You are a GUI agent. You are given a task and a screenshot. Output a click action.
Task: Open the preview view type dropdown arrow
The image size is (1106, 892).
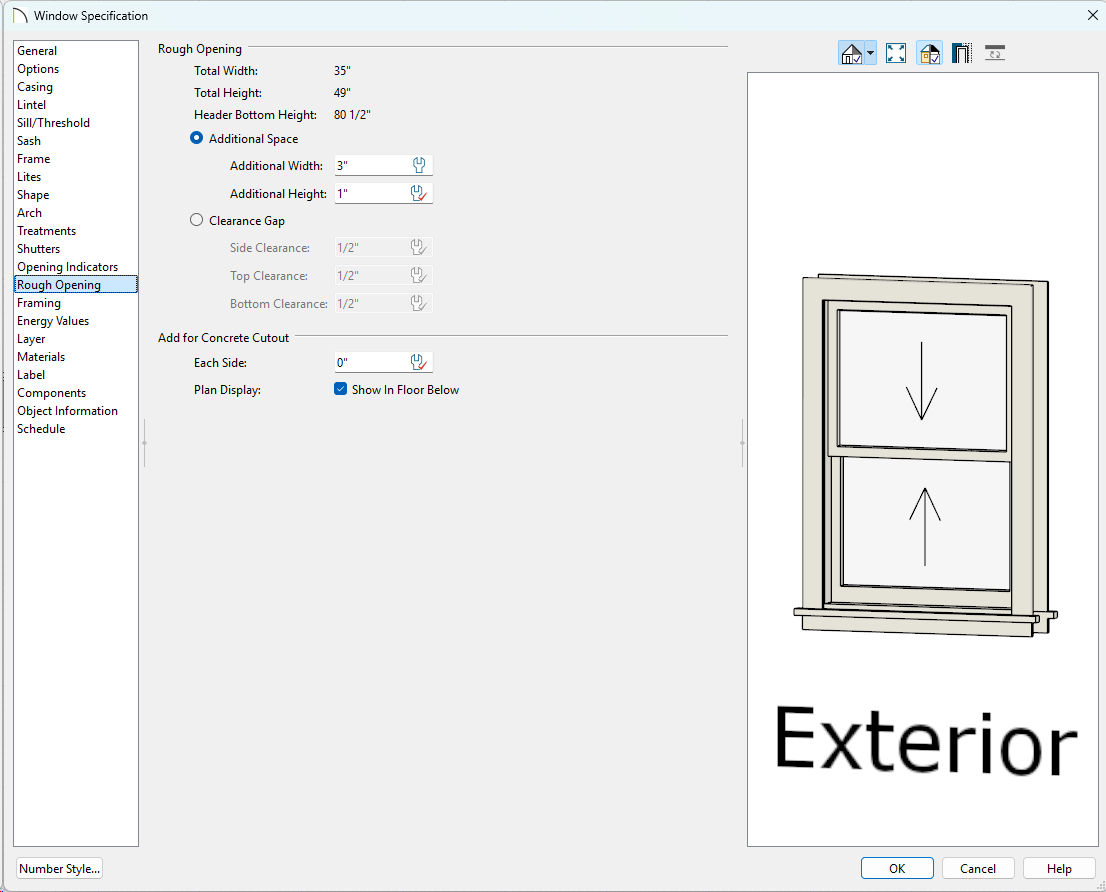(x=871, y=54)
